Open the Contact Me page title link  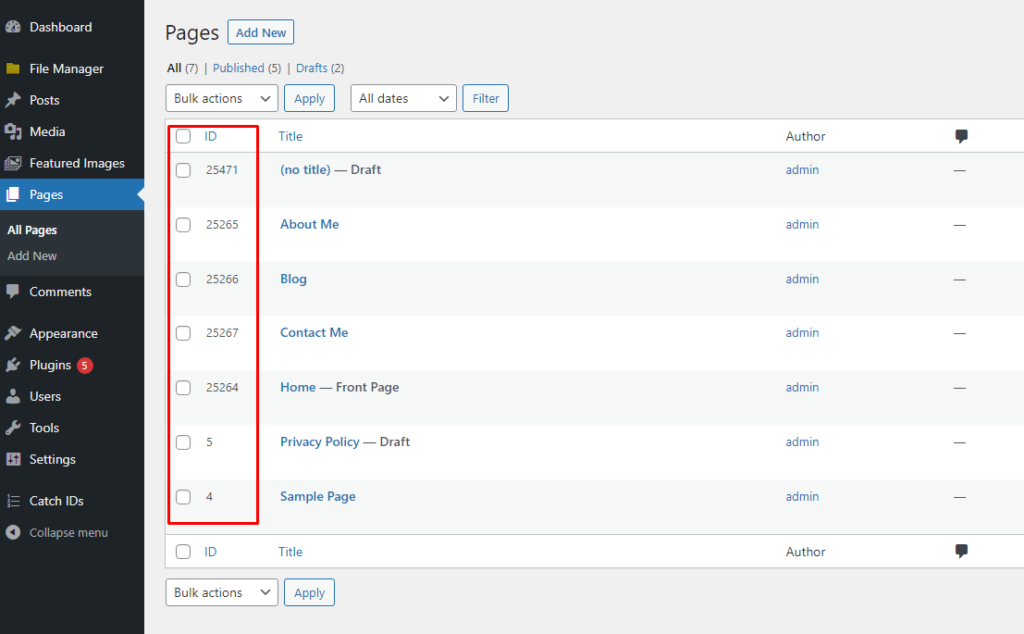314,332
